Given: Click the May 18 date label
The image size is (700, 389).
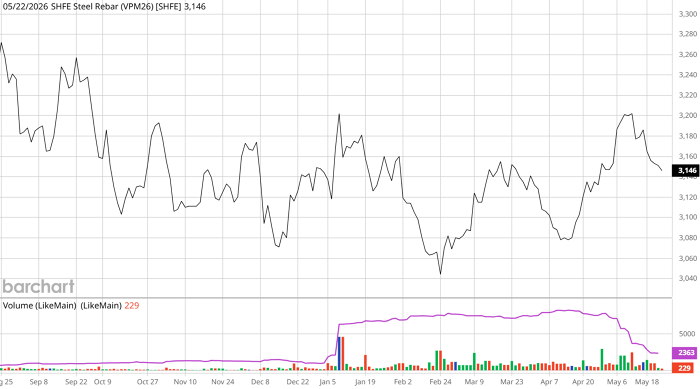Looking at the screenshot, I should [x=647, y=382].
